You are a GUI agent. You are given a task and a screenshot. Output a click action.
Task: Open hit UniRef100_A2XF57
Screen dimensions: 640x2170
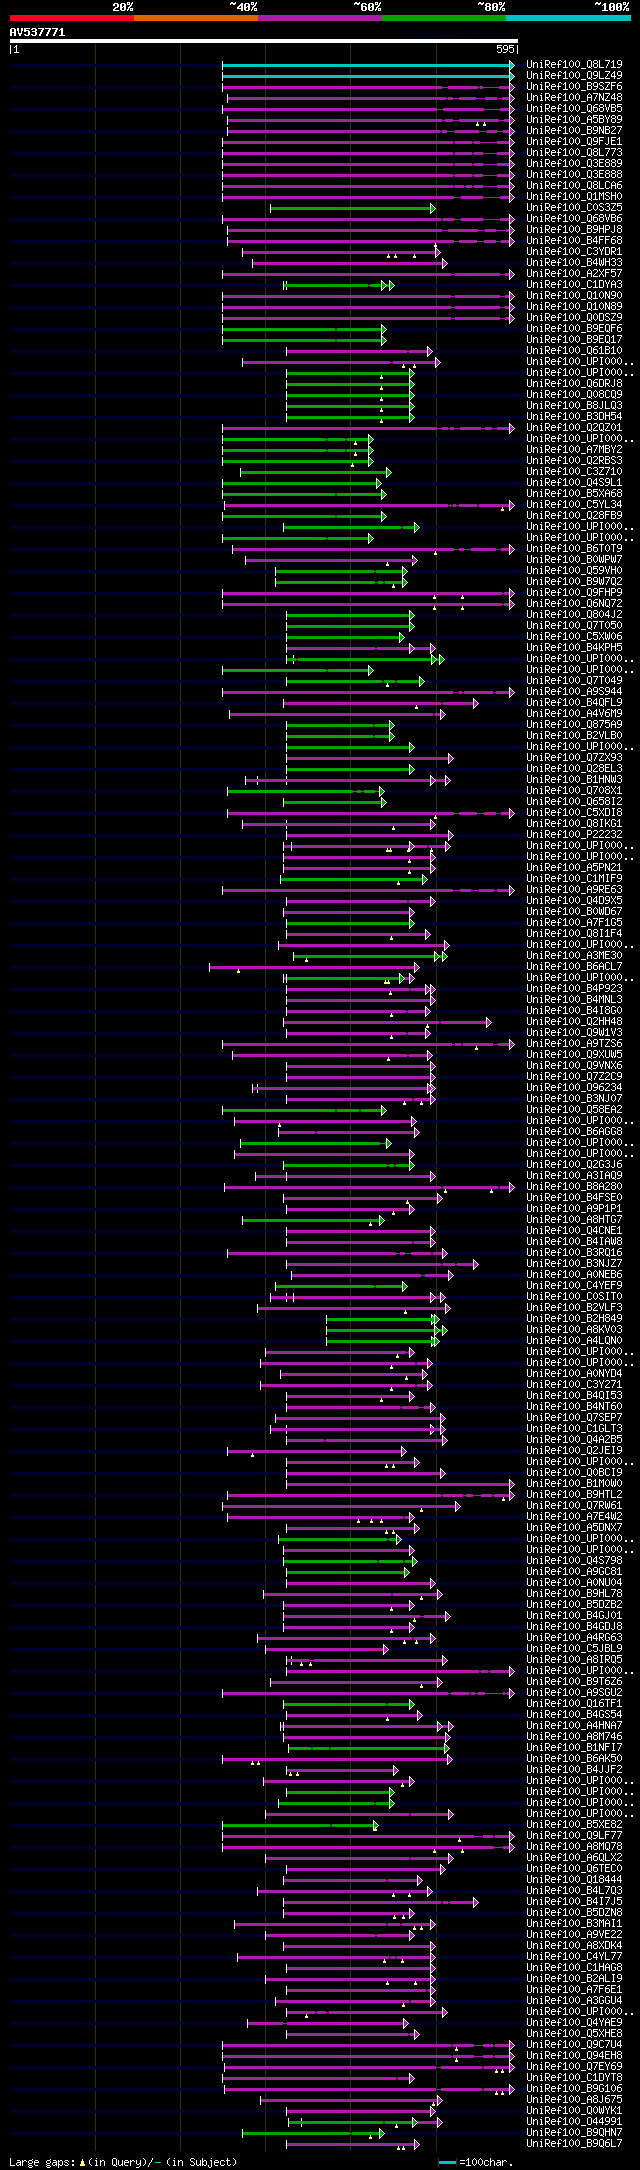coord(574,274)
